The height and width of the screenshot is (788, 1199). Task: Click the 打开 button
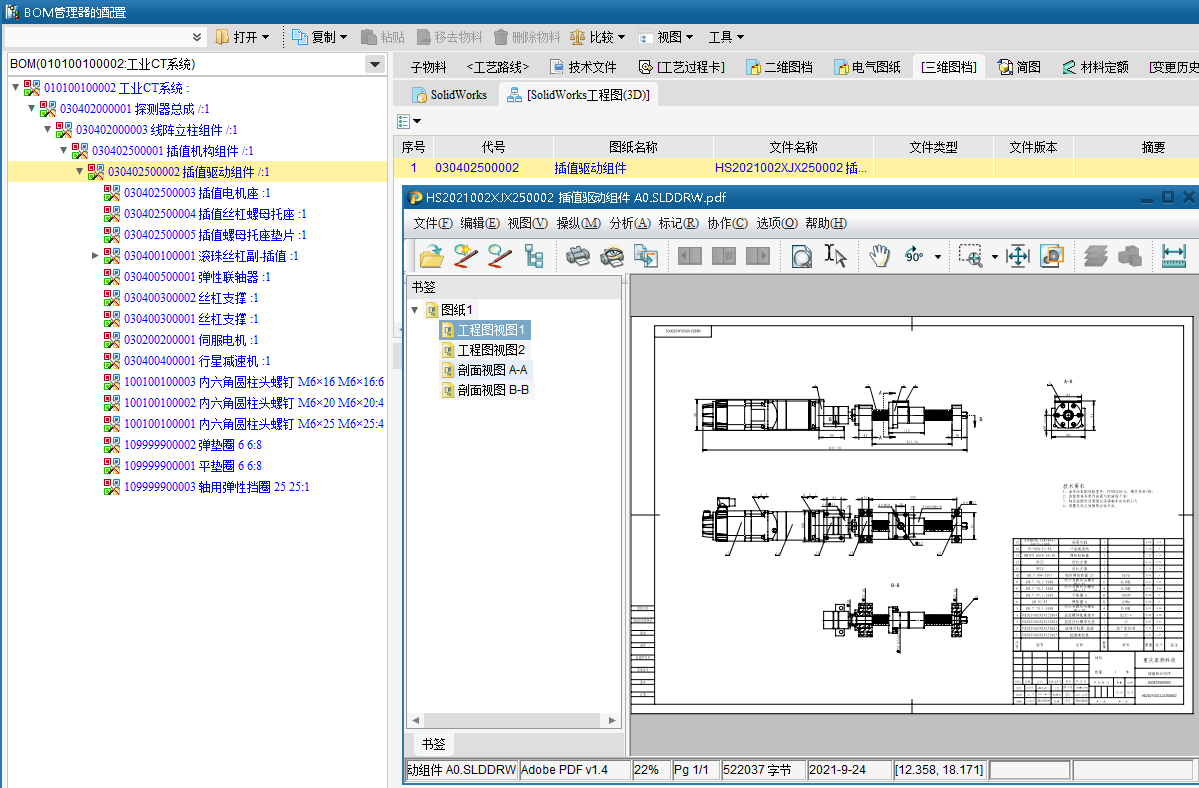click(x=242, y=37)
